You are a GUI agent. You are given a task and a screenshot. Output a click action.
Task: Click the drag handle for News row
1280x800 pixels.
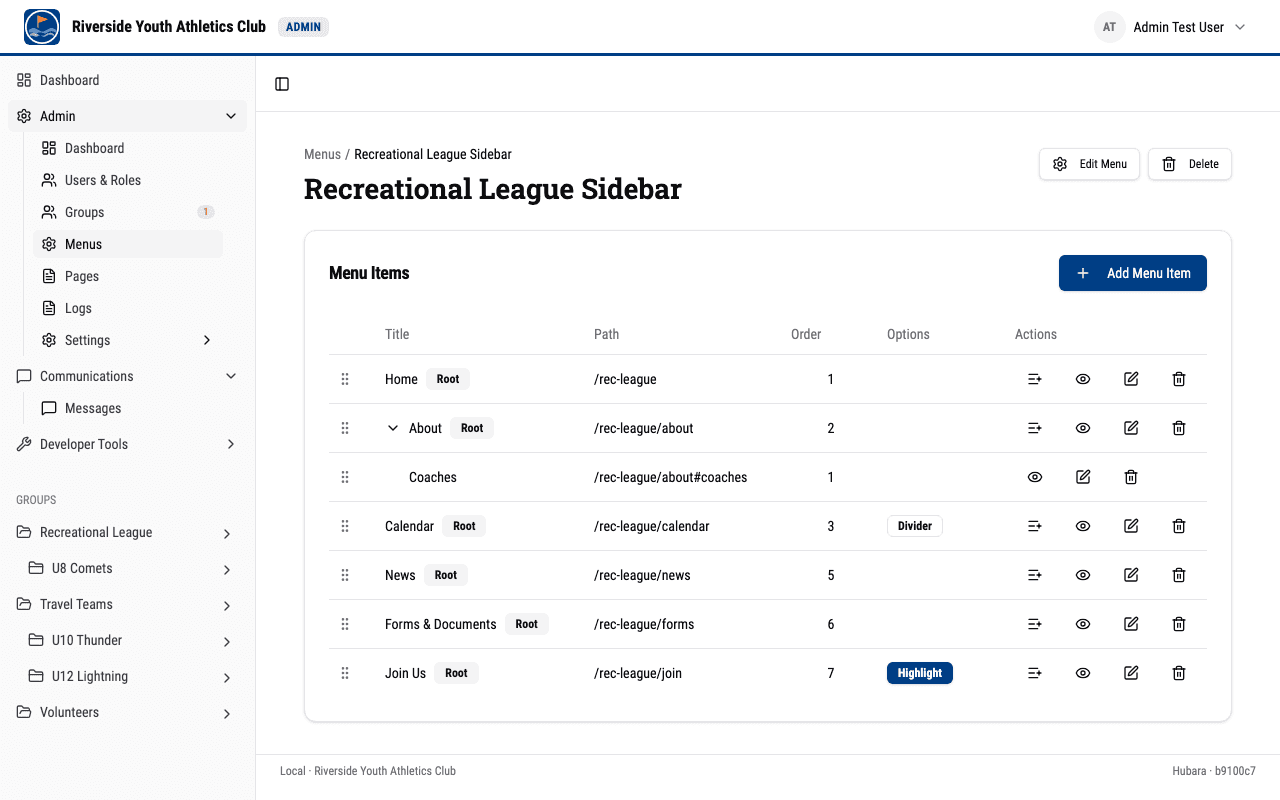[x=345, y=575]
